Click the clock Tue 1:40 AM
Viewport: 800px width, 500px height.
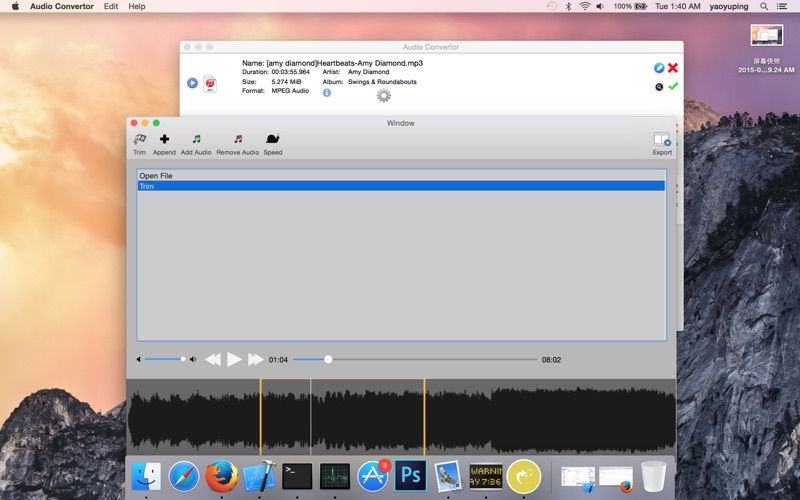[678, 6]
